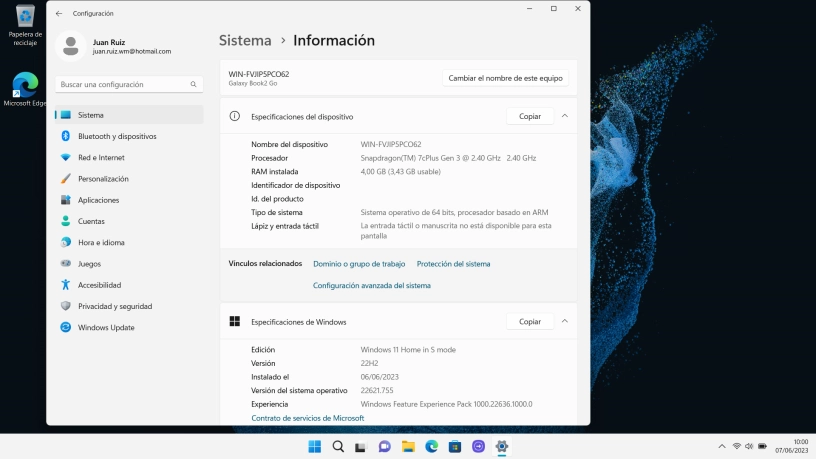Open Configuración avanzada del sistema link

(372, 285)
